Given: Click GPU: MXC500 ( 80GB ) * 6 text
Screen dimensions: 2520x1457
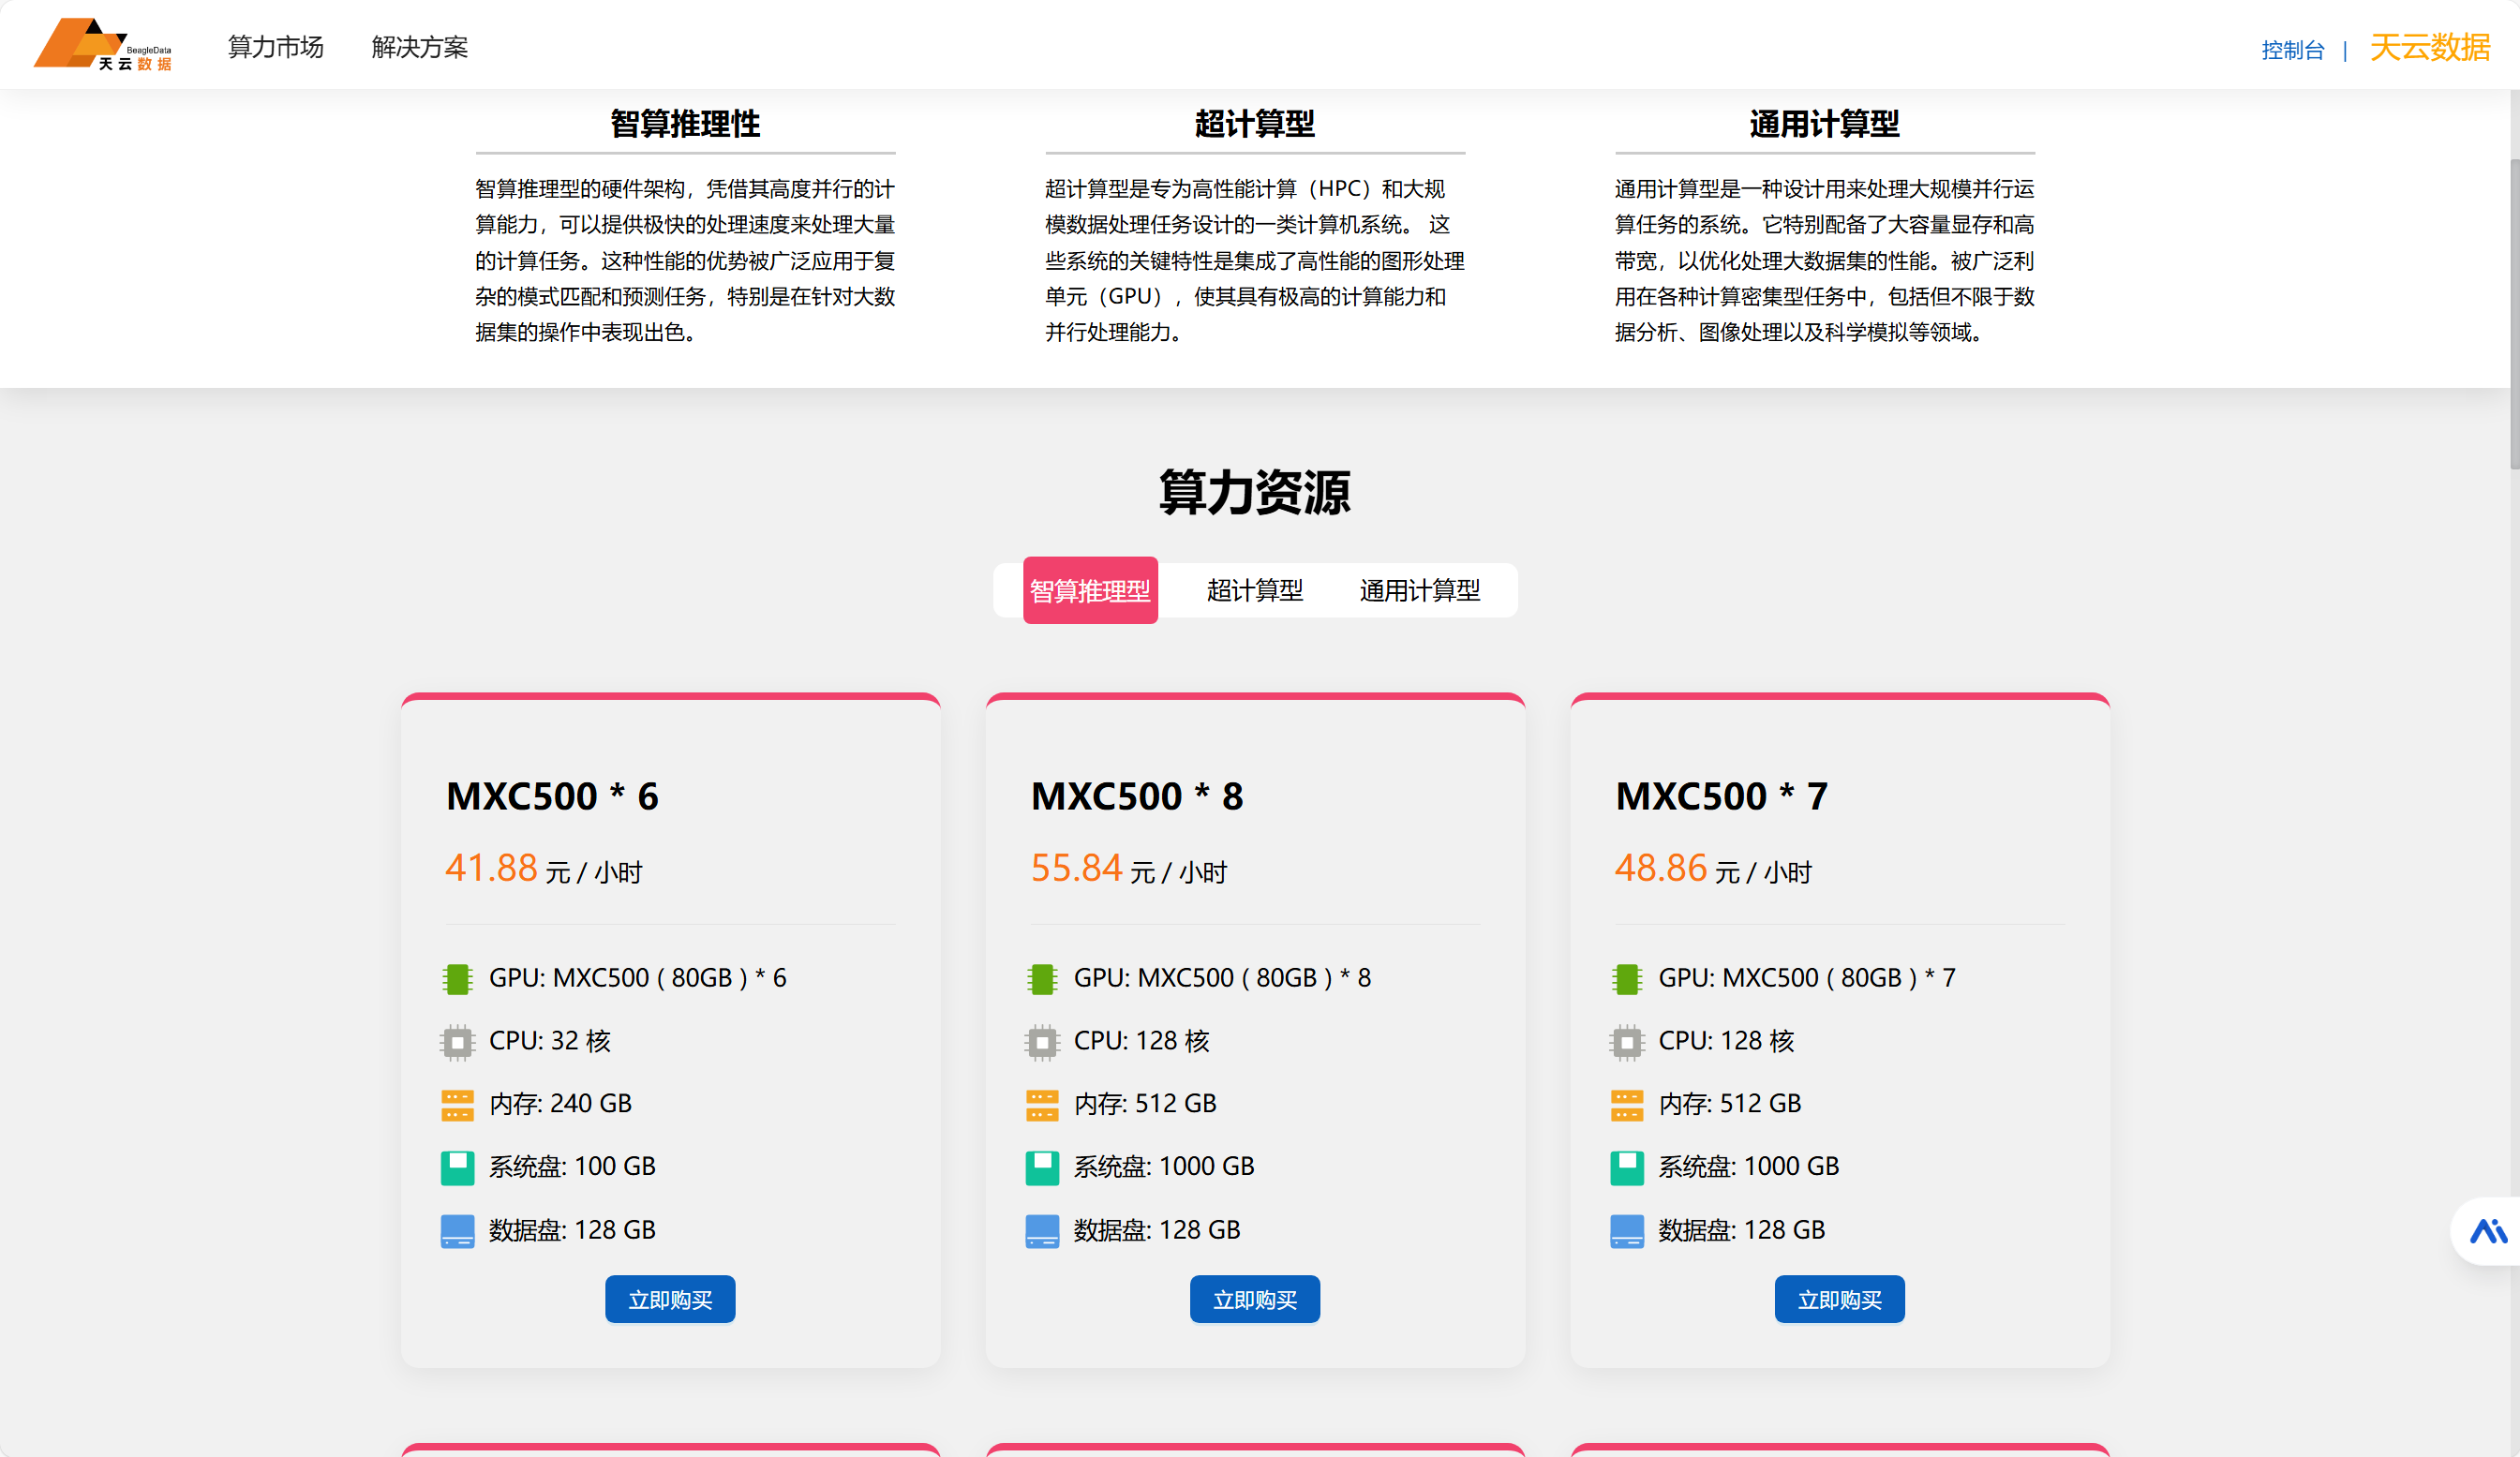Looking at the screenshot, I should point(637,978).
